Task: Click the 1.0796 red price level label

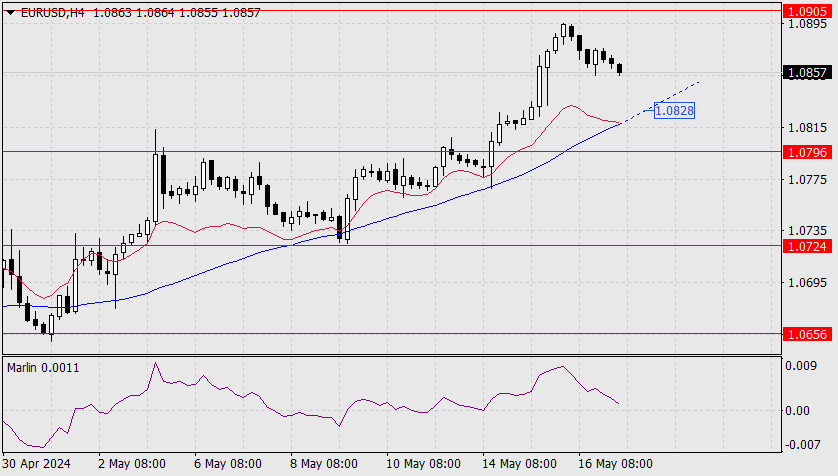Action: click(x=808, y=153)
